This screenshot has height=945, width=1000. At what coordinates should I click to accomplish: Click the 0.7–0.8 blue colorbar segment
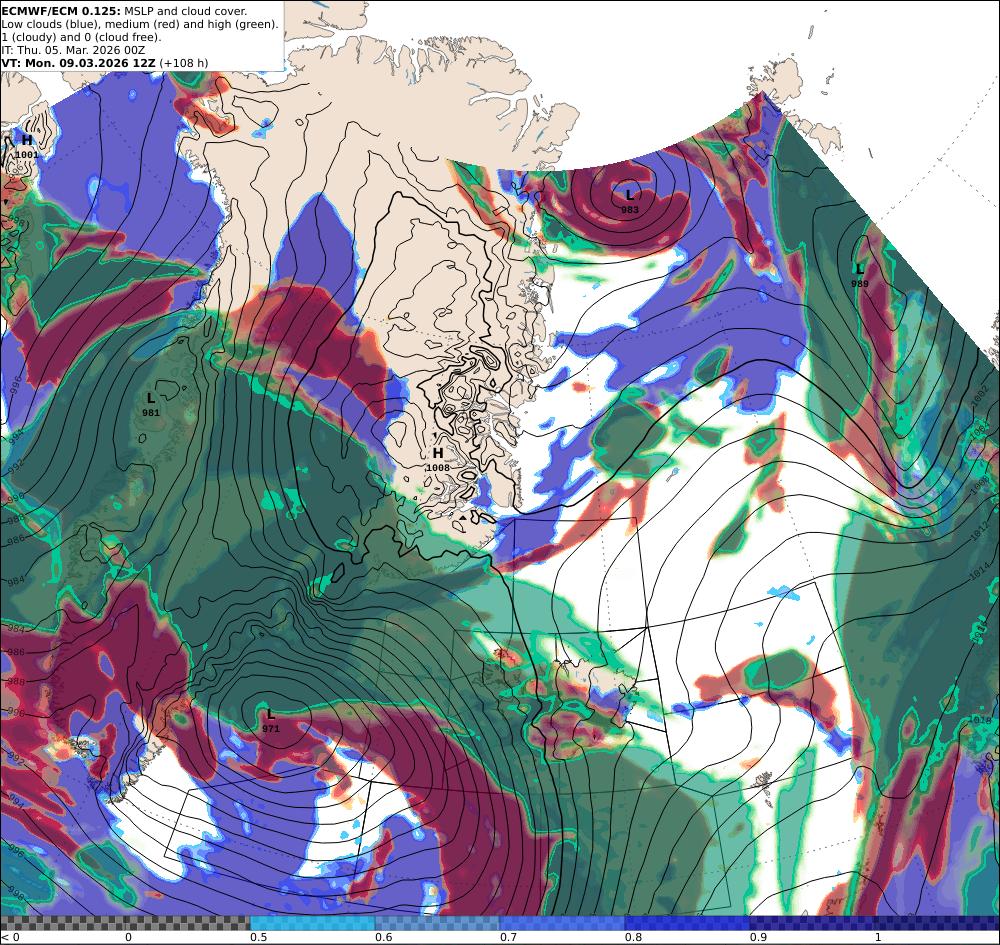click(562, 923)
